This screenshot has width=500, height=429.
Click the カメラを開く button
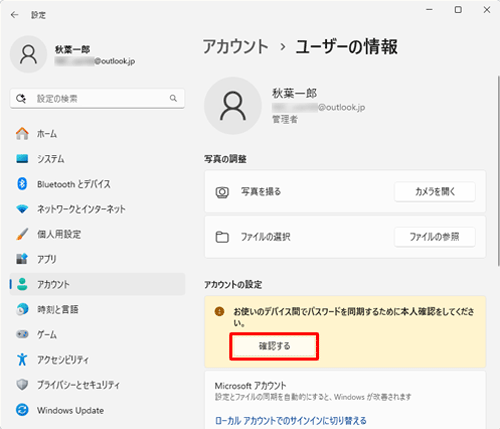tap(435, 192)
